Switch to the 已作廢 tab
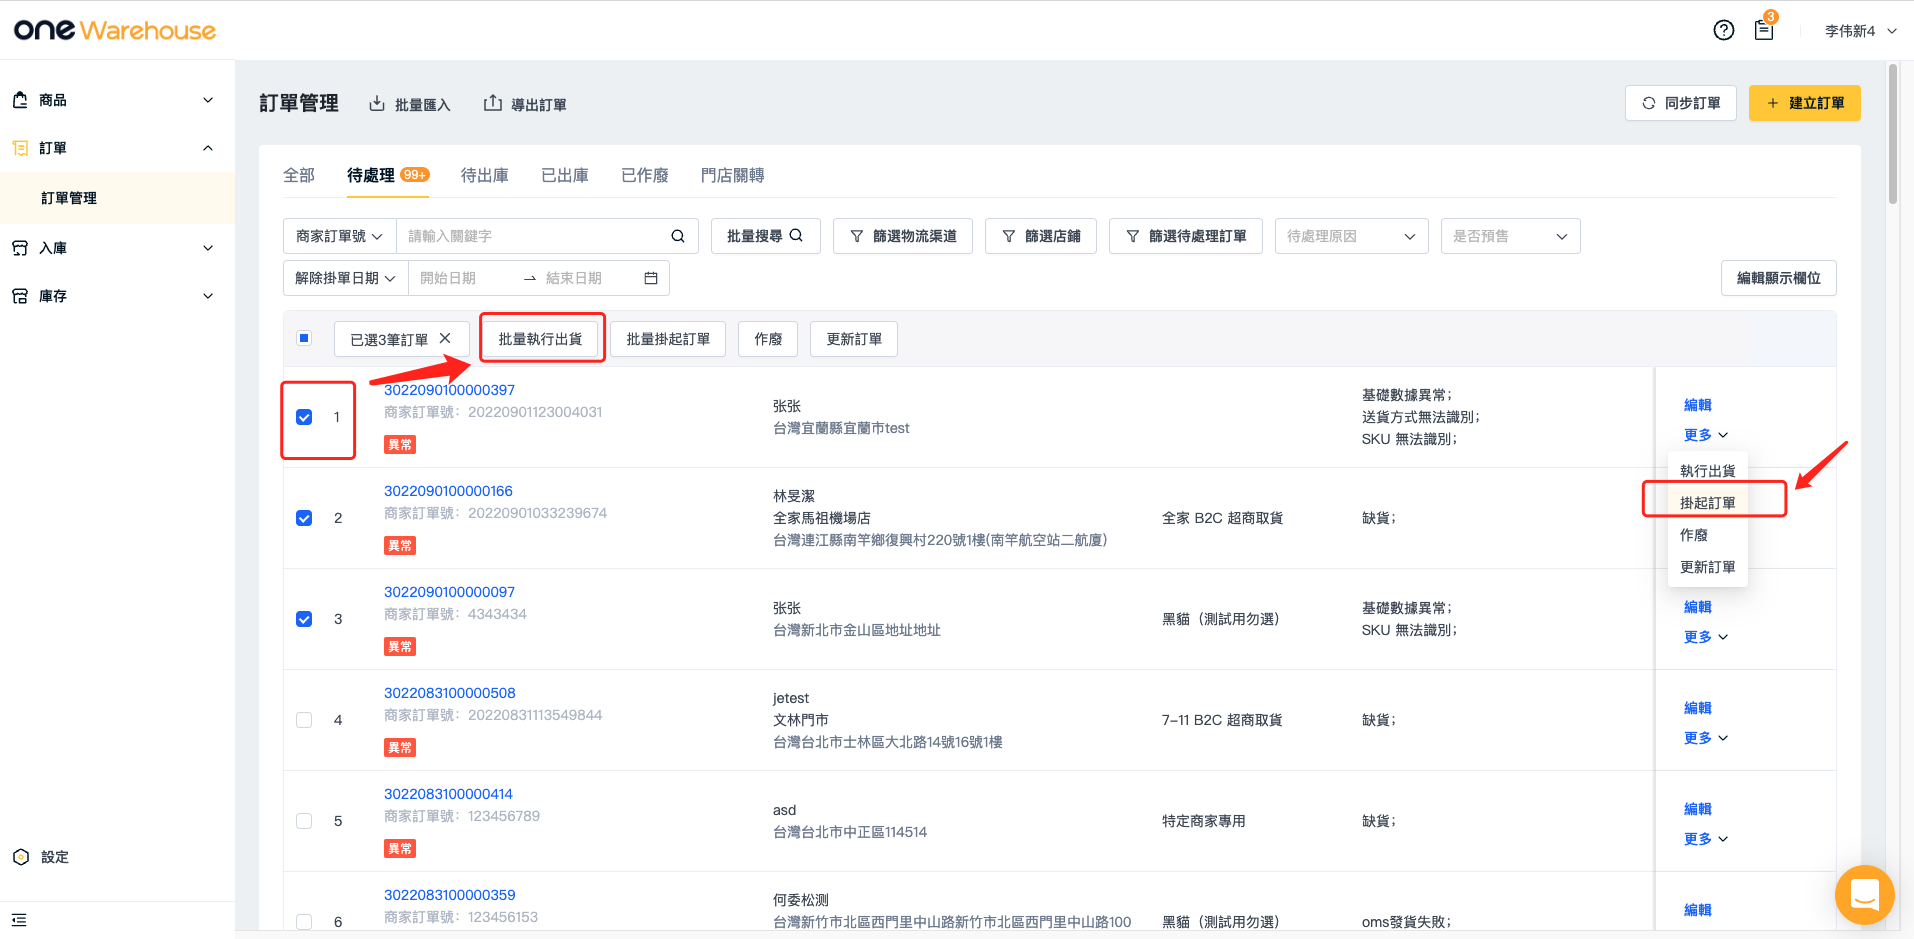The image size is (1914, 939). tap(645, 175)
